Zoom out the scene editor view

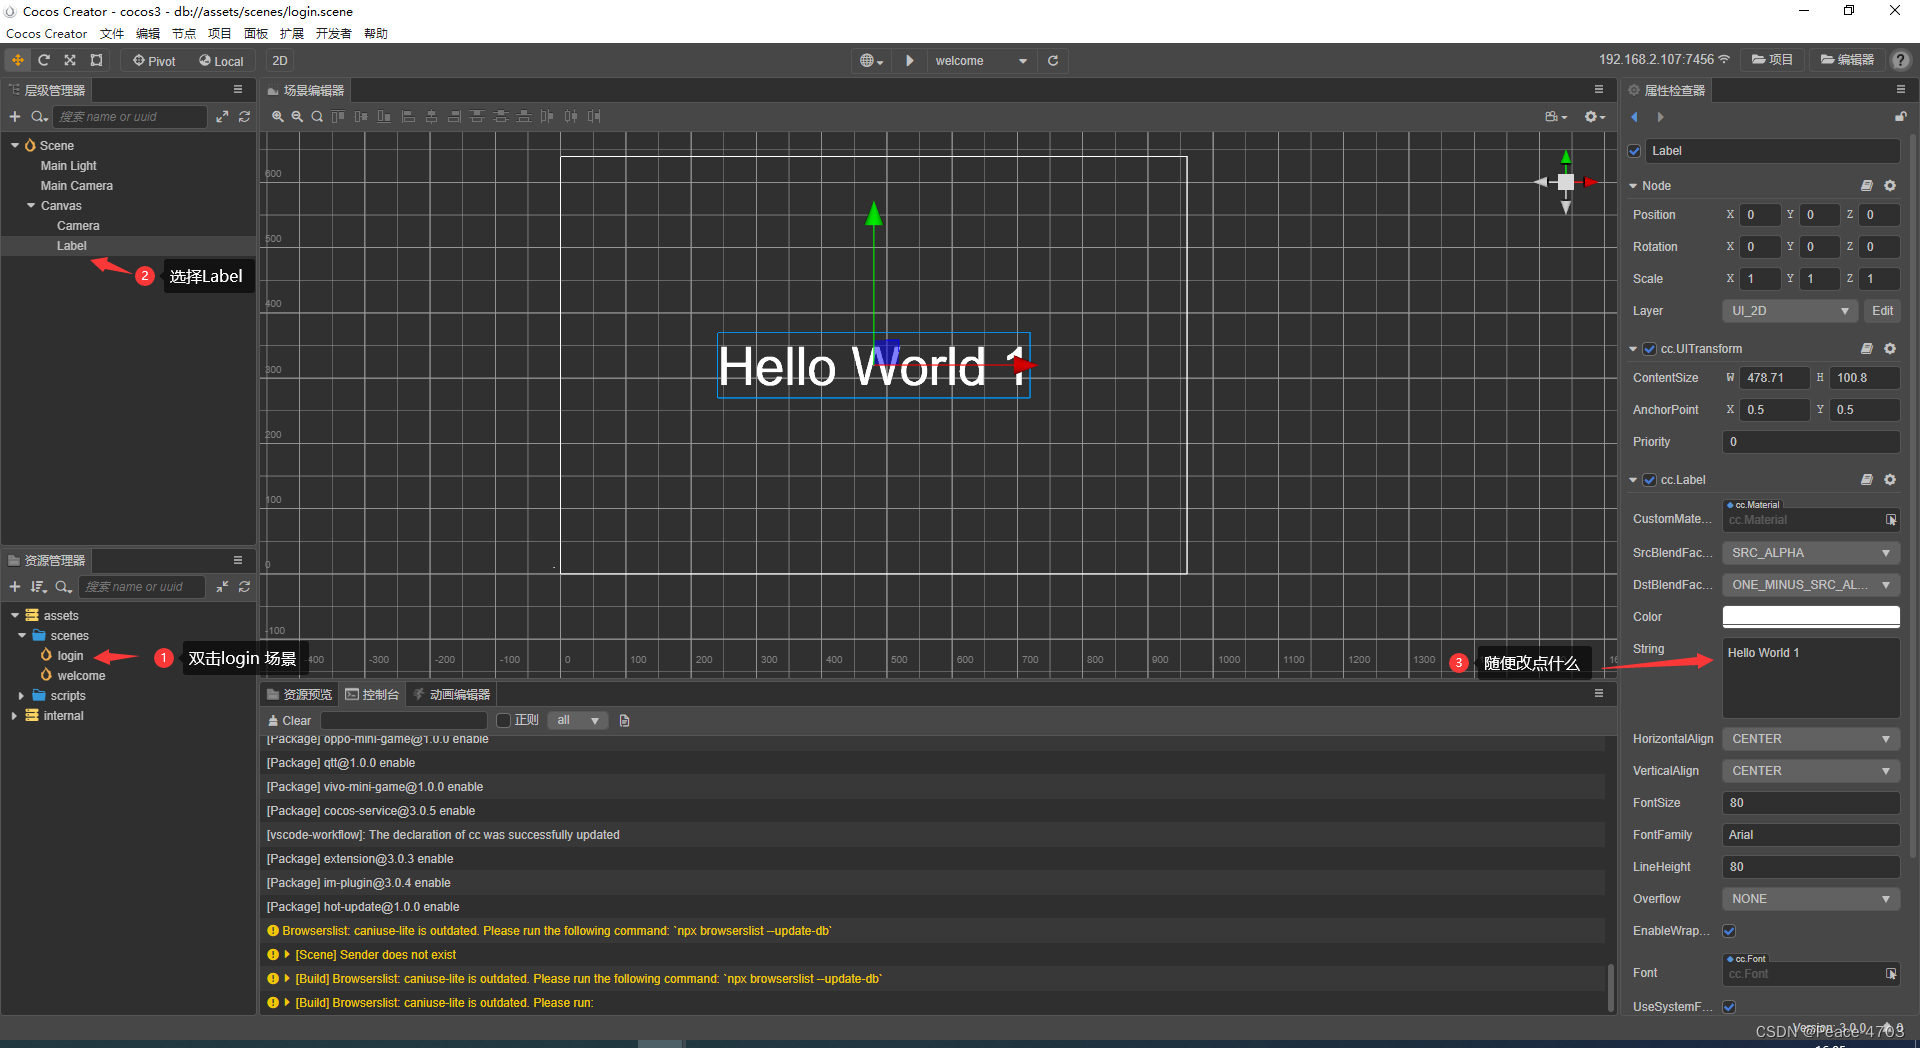click(x=297, y=117)
